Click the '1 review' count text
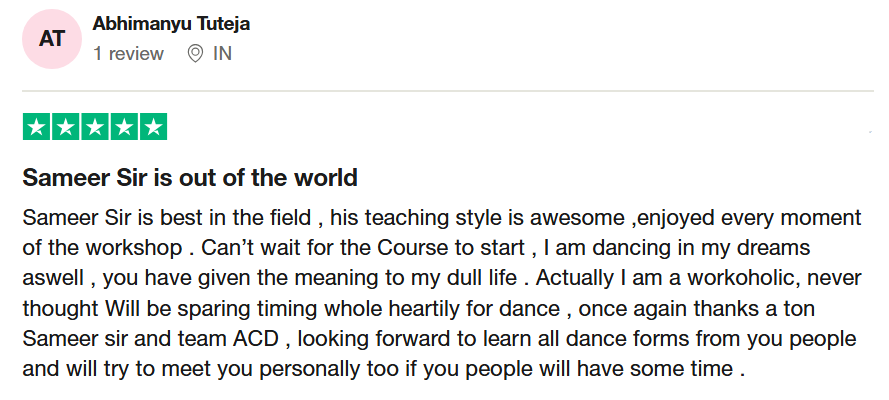The width and height of the screenshot is (889, 400). [128, 54]
